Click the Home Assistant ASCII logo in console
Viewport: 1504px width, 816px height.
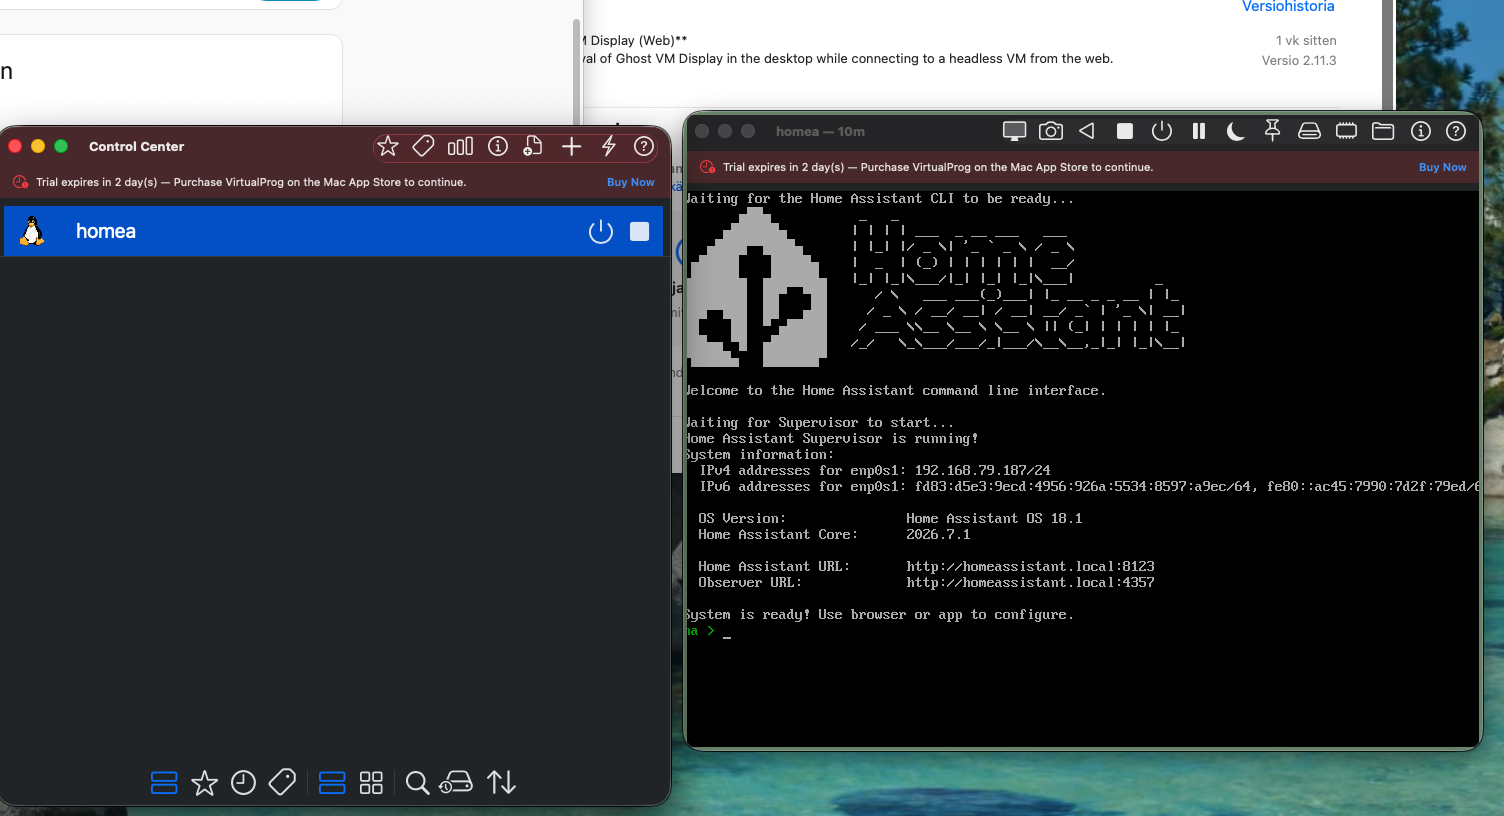point(758,287)
